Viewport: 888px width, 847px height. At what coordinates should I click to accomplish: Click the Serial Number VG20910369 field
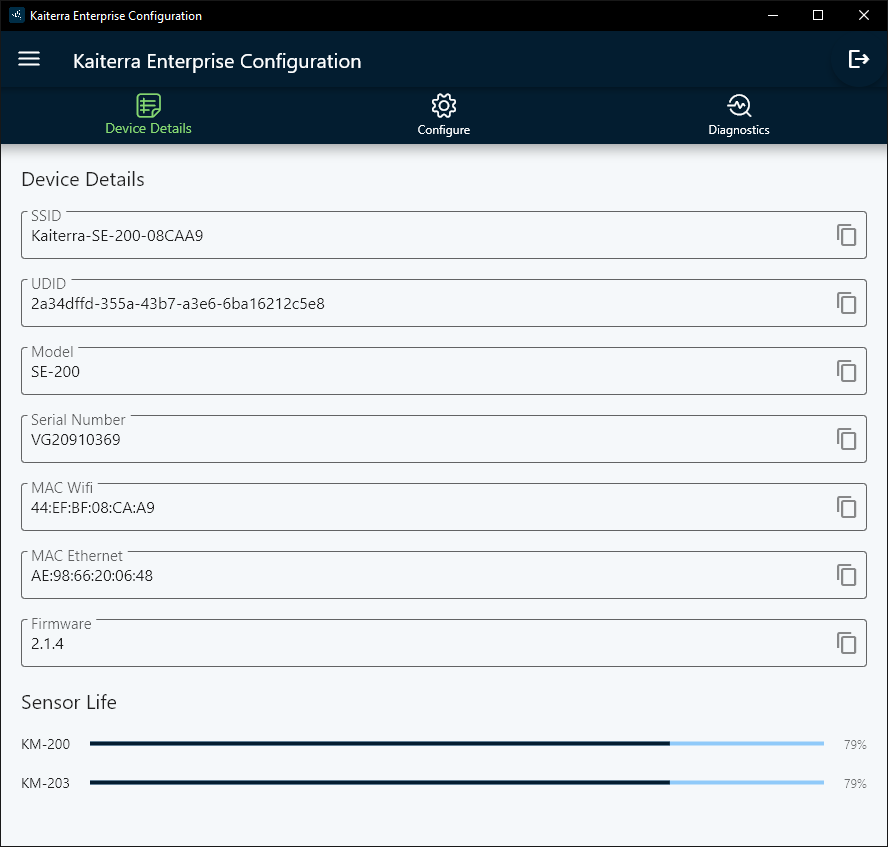(x=444, y=439)
